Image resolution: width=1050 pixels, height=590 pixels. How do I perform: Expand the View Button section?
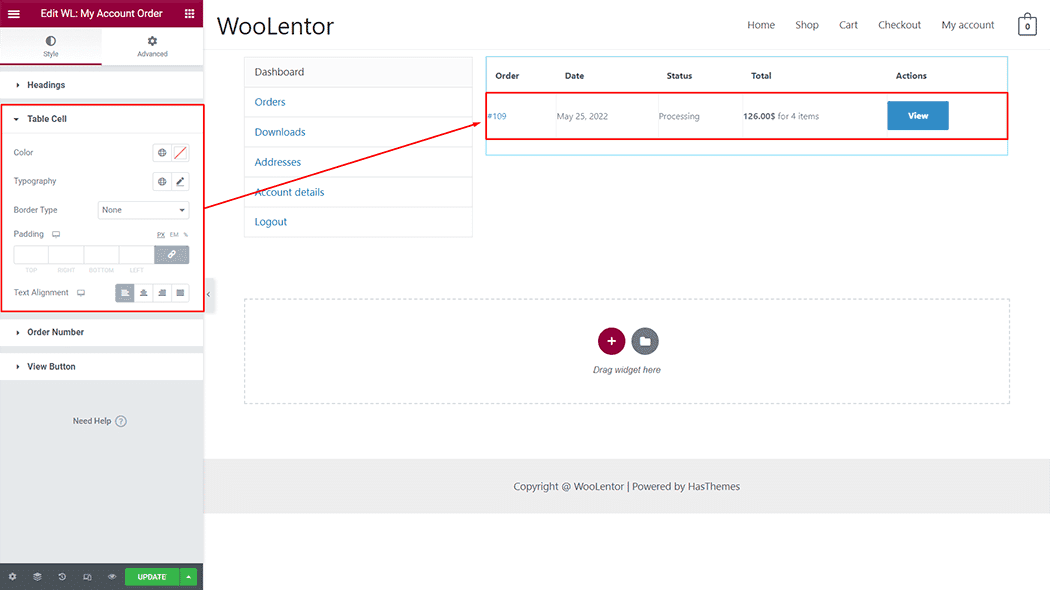point(51,367)
